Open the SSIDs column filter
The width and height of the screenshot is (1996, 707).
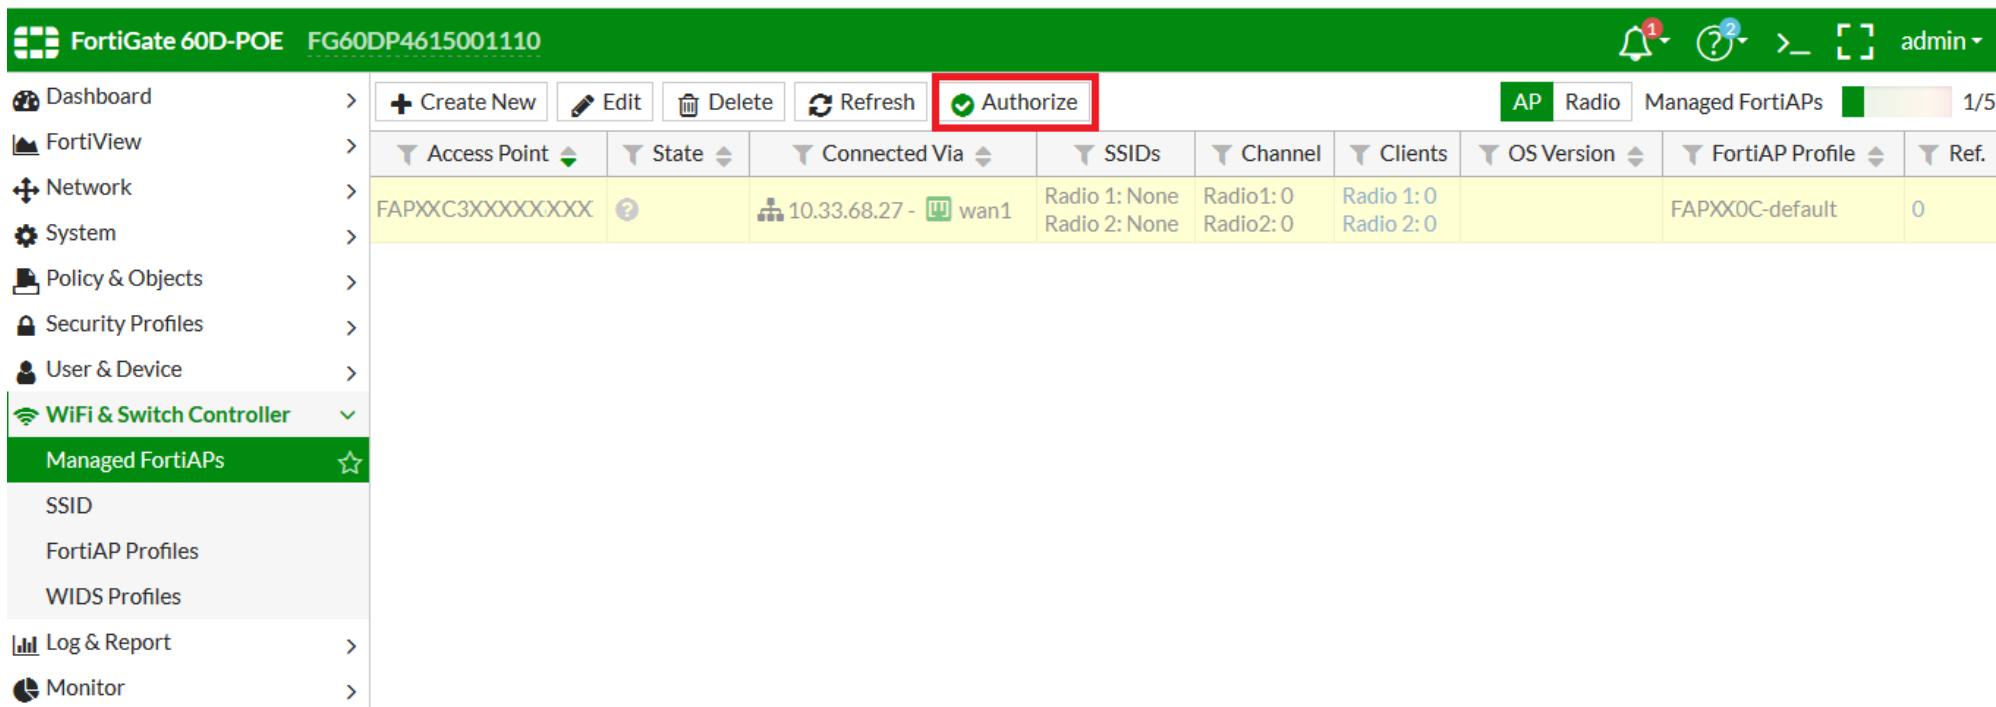point(1084,154)
